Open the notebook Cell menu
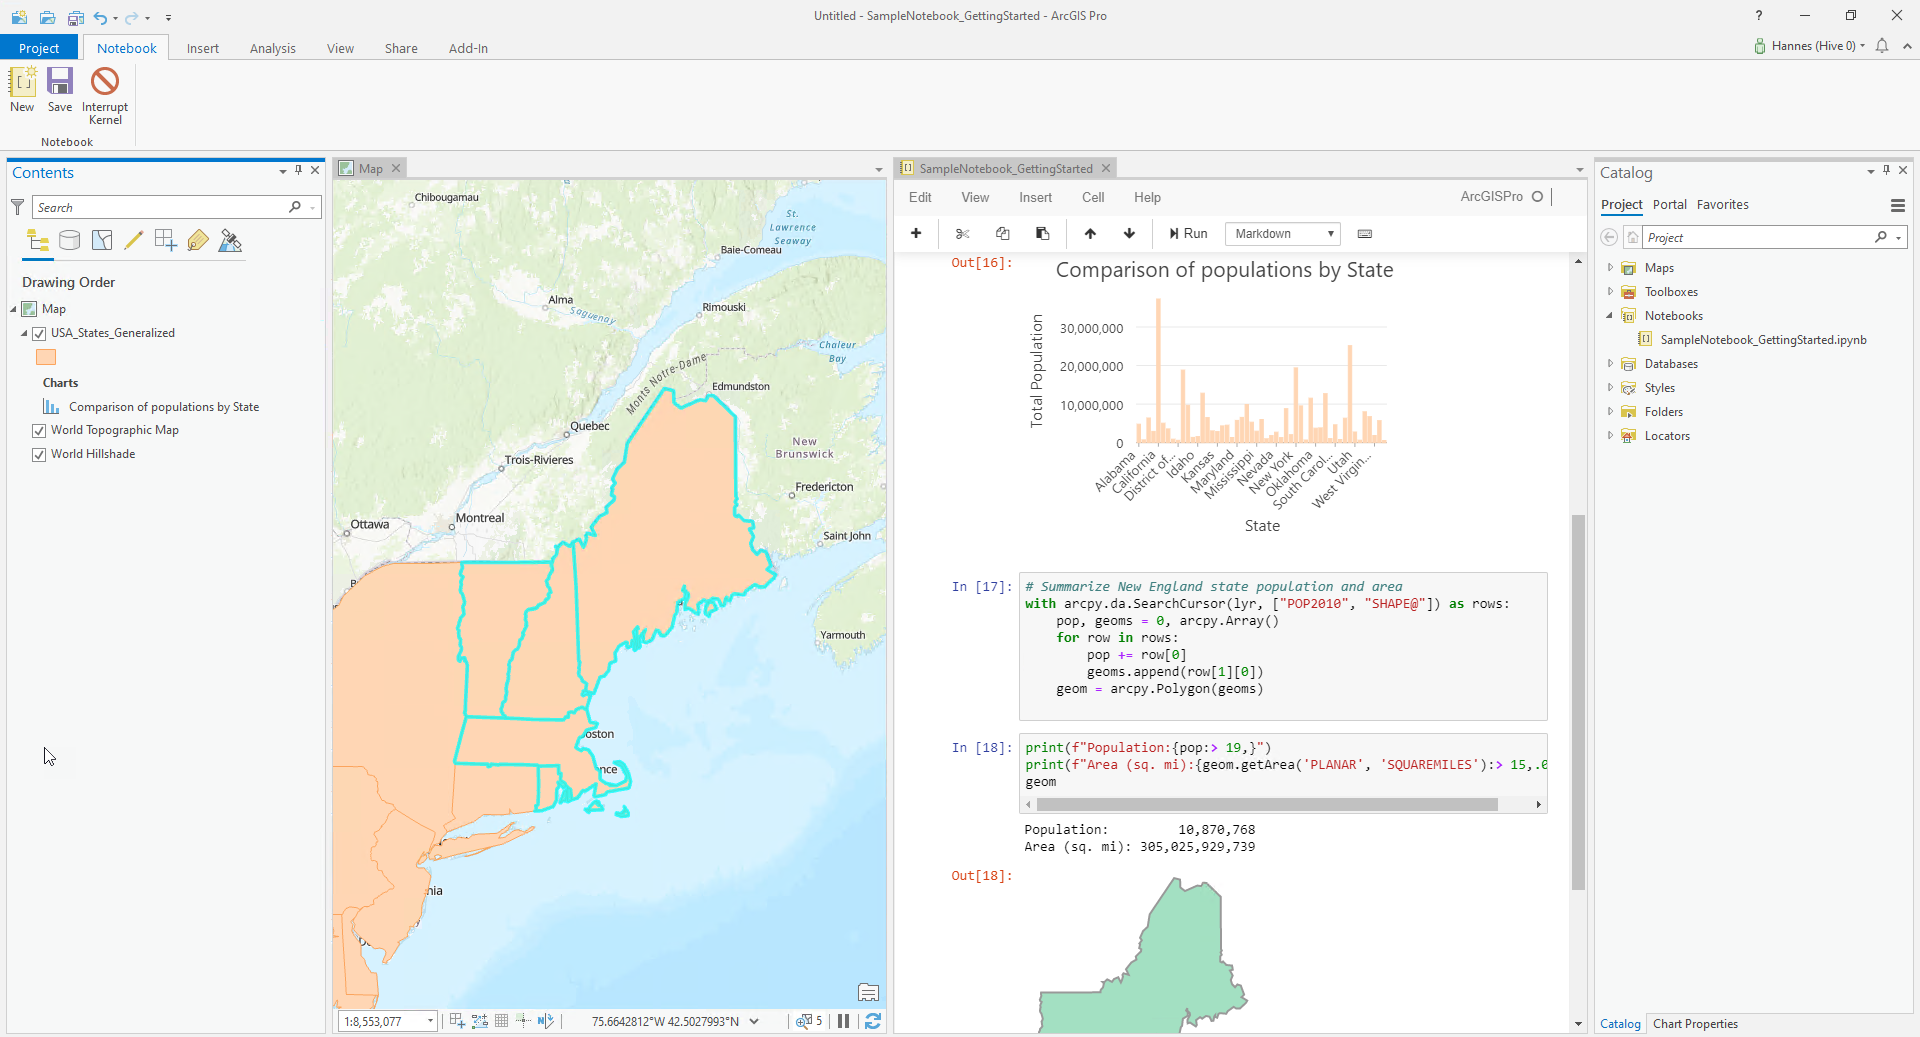 point(1092,198)
